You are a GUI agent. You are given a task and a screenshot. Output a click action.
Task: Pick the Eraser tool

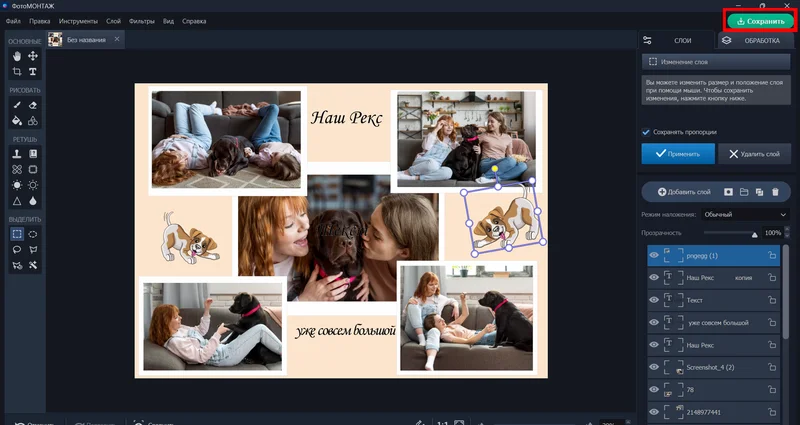tap(33, 105)
